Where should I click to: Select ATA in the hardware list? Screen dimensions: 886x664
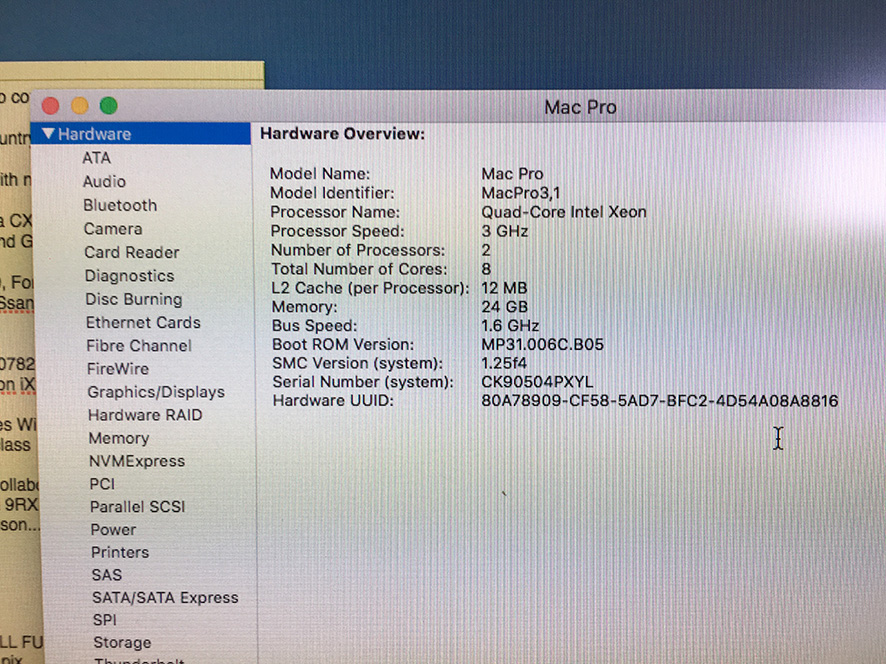pos(96,158)
